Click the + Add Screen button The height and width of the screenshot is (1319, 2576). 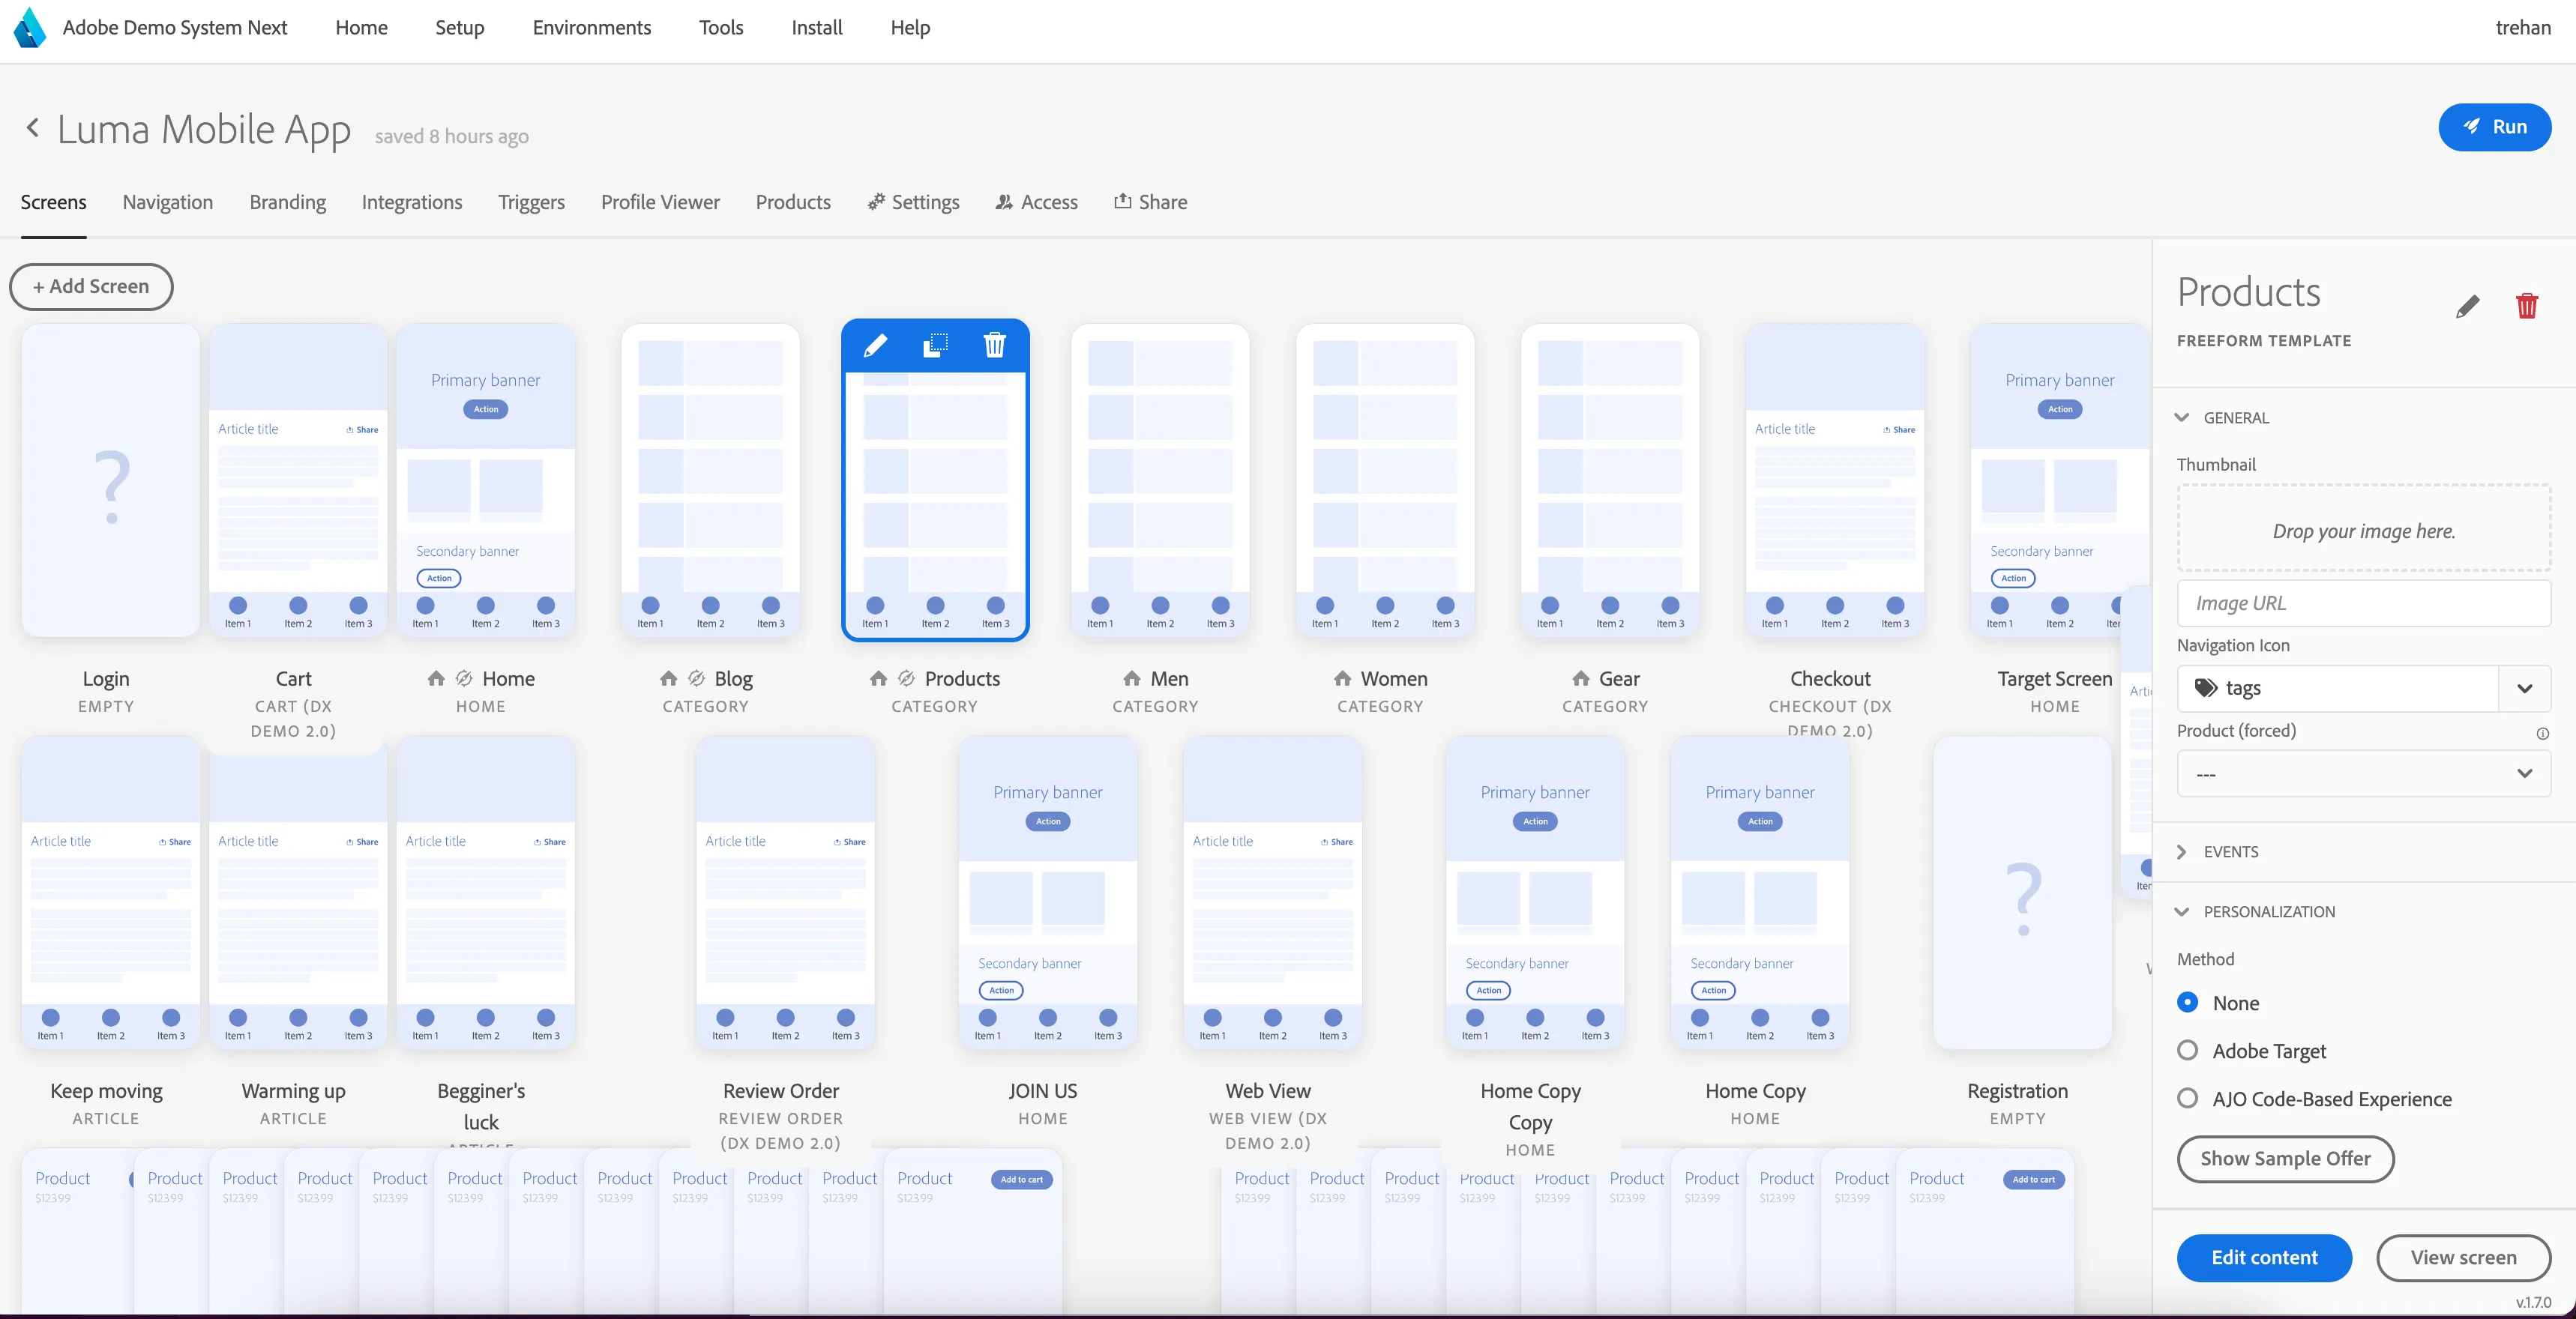coord(91,286)
